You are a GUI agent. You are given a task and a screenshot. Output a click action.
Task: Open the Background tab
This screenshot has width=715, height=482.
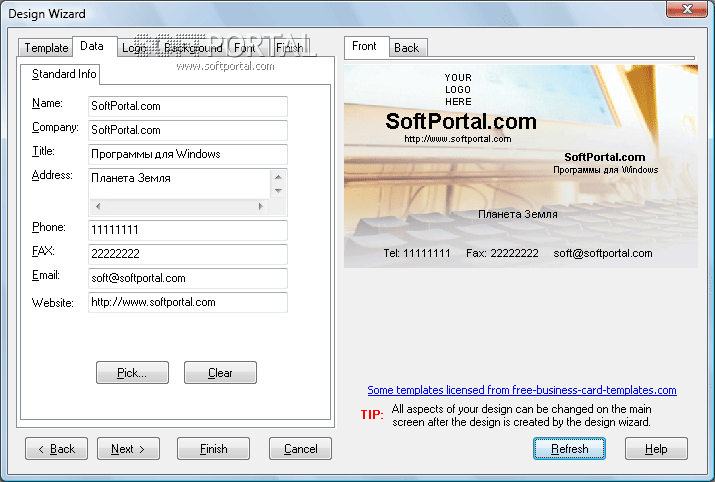click(193, 48)
